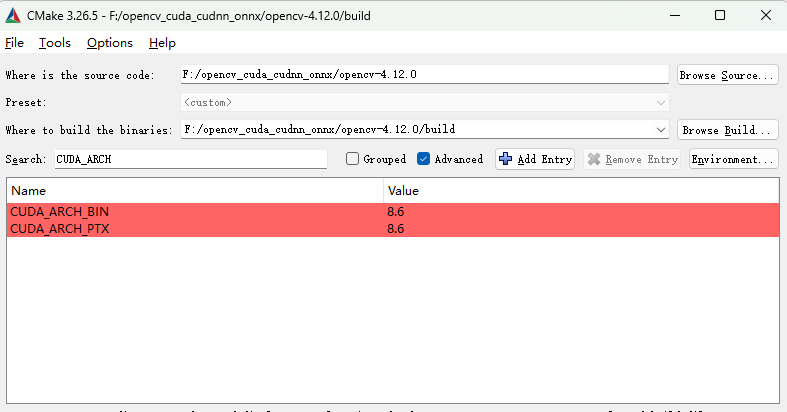Click the Search field containing CUDA_ARCH

[190, 159]
